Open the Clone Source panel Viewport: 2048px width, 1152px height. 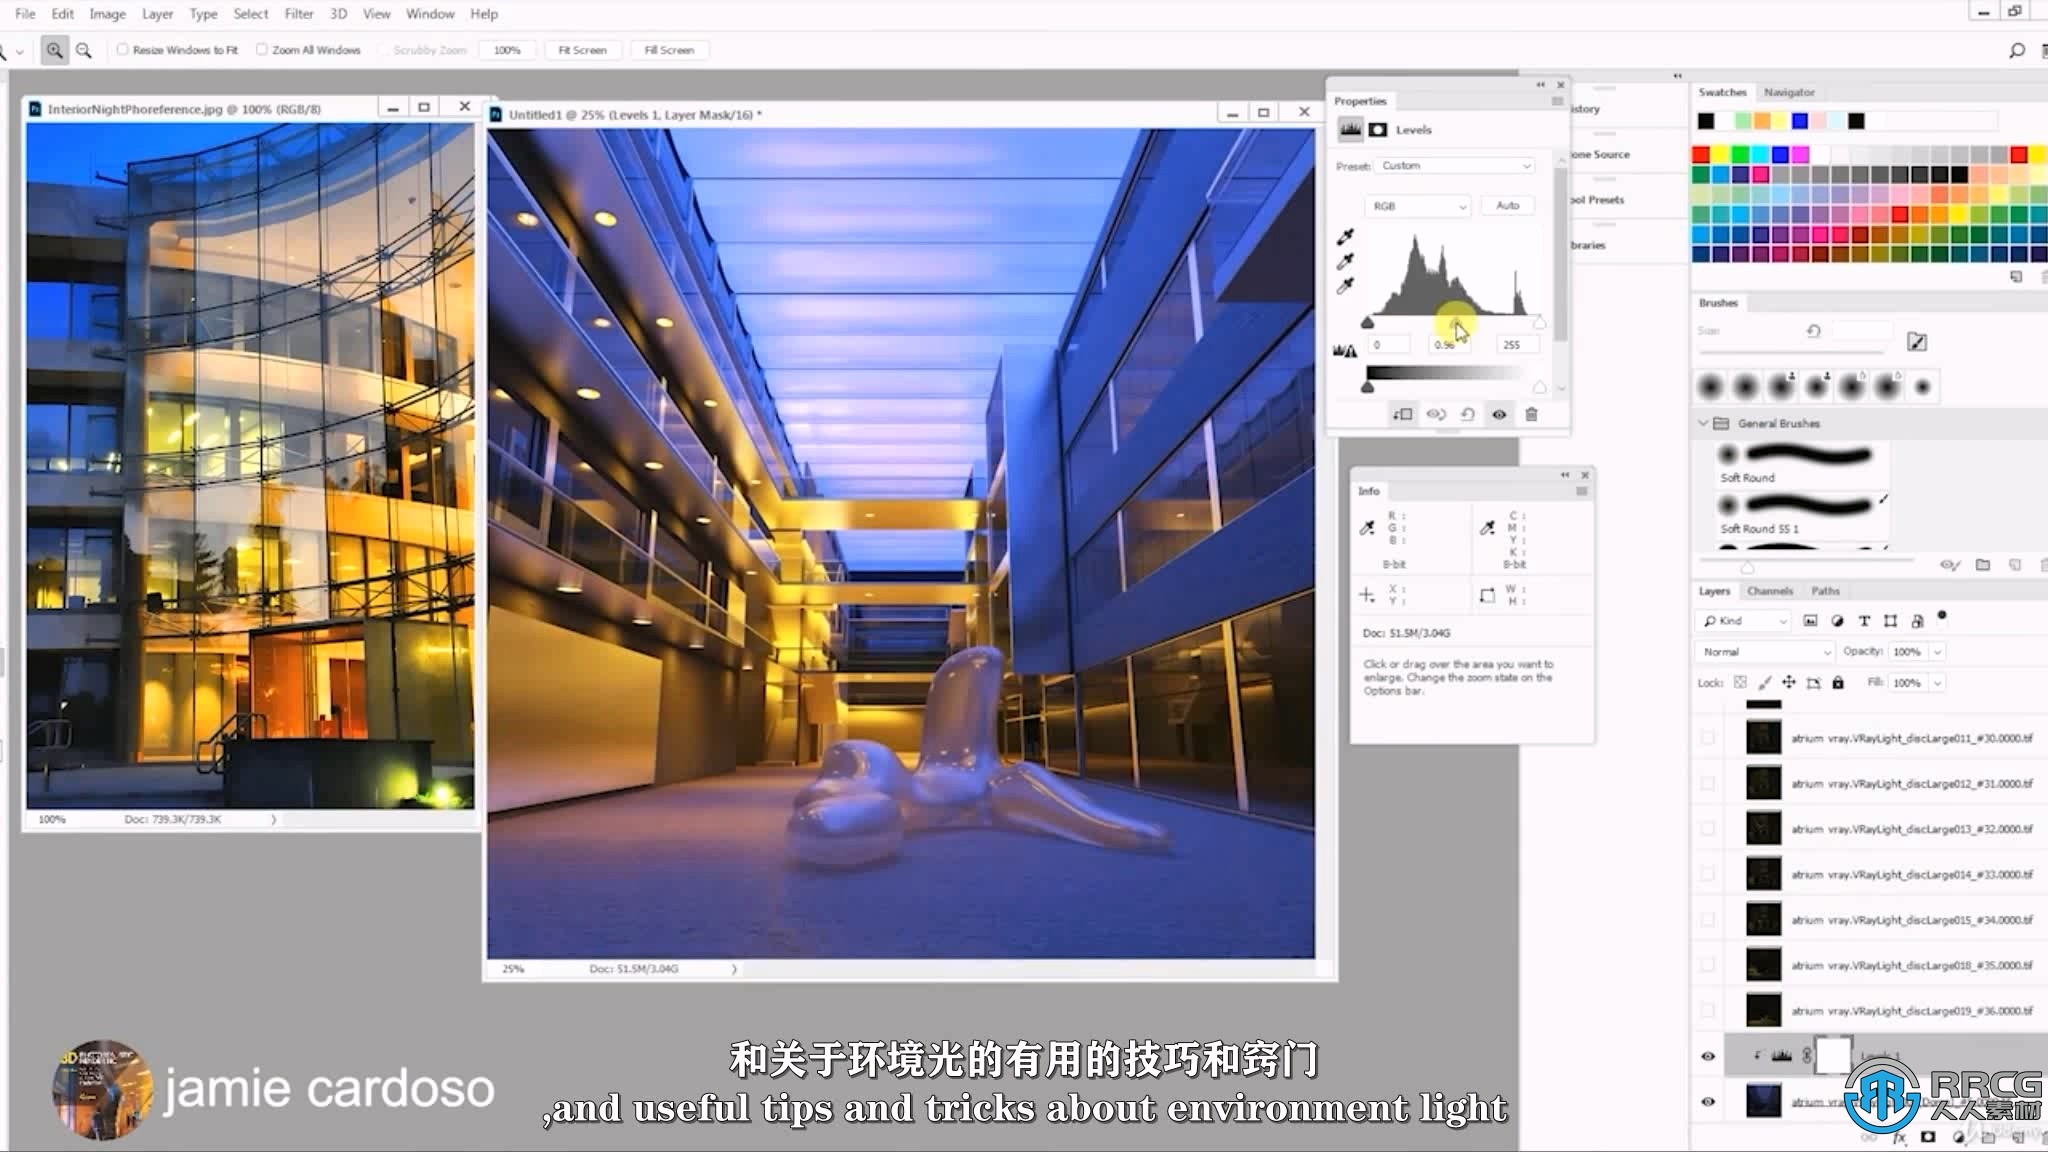[x=1601, y=154]
